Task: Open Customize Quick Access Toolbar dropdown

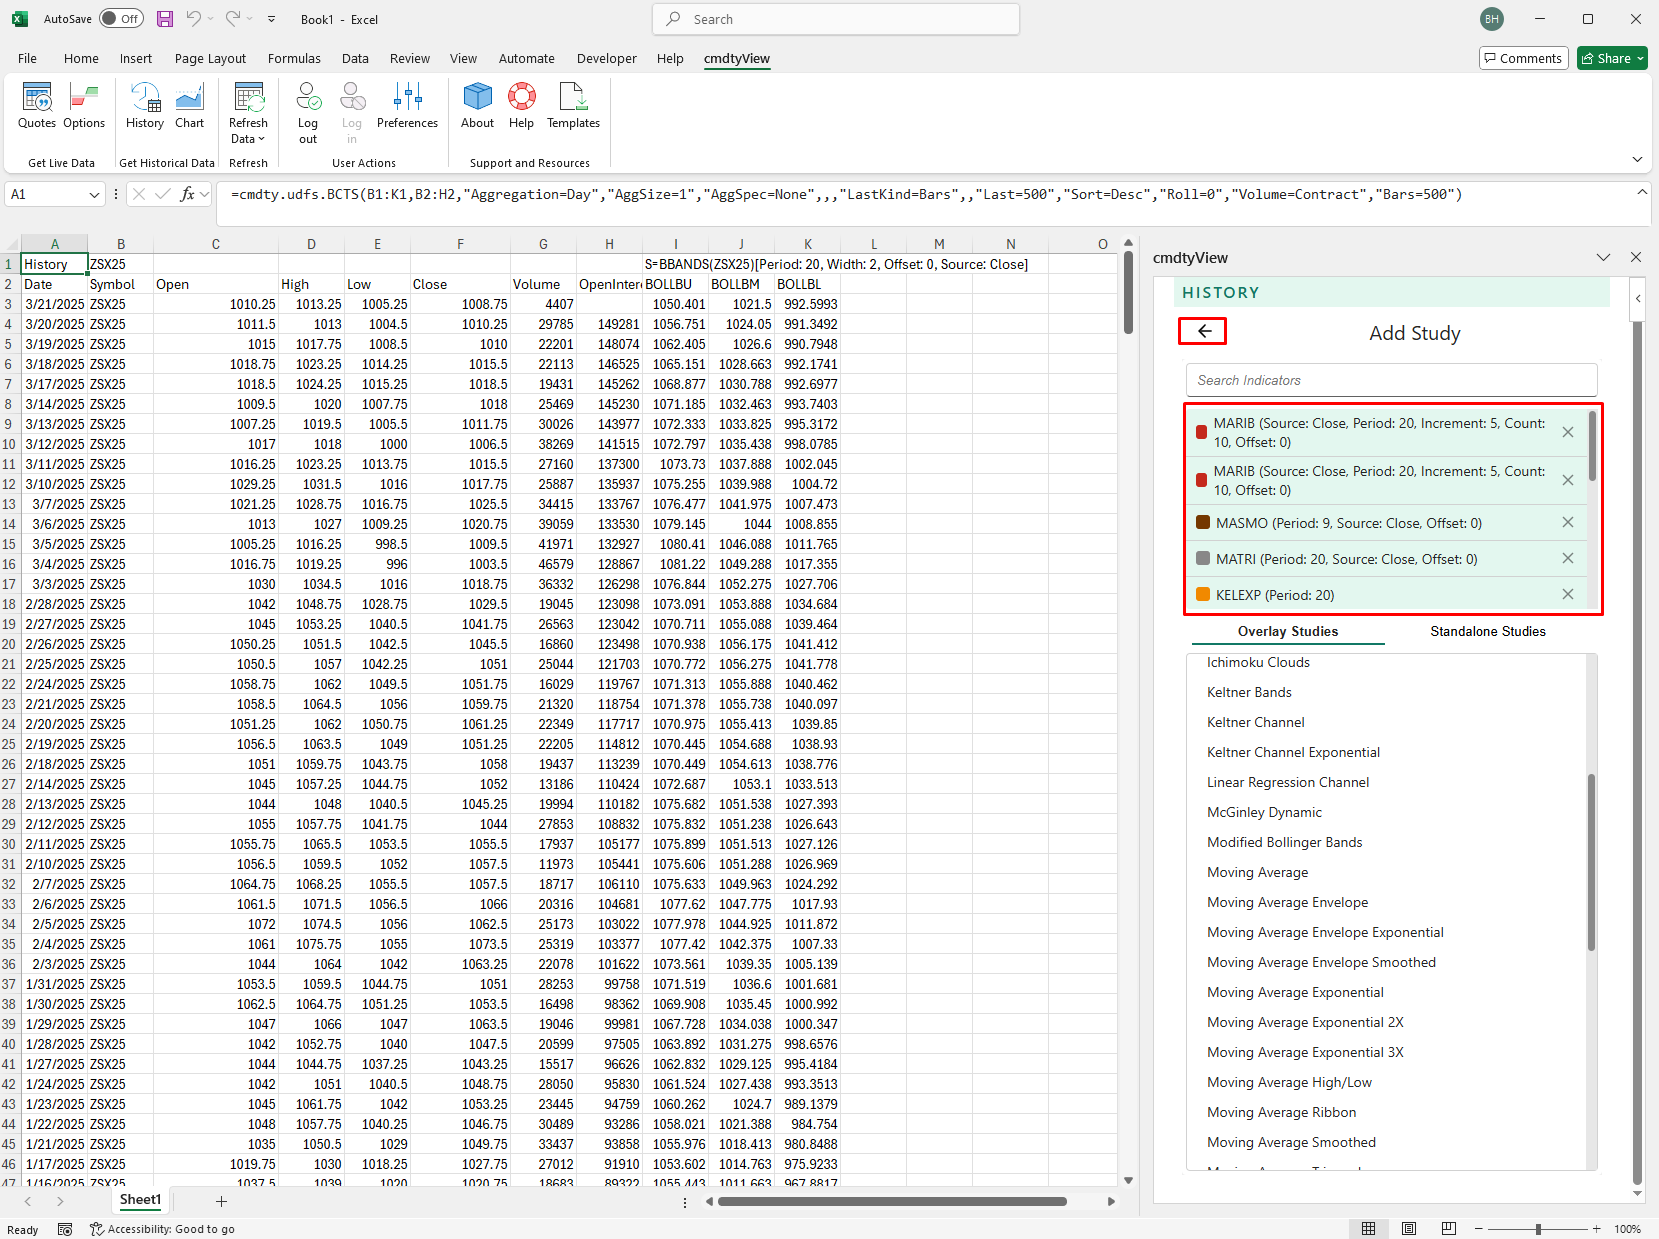Action: (x=271, y=19)
